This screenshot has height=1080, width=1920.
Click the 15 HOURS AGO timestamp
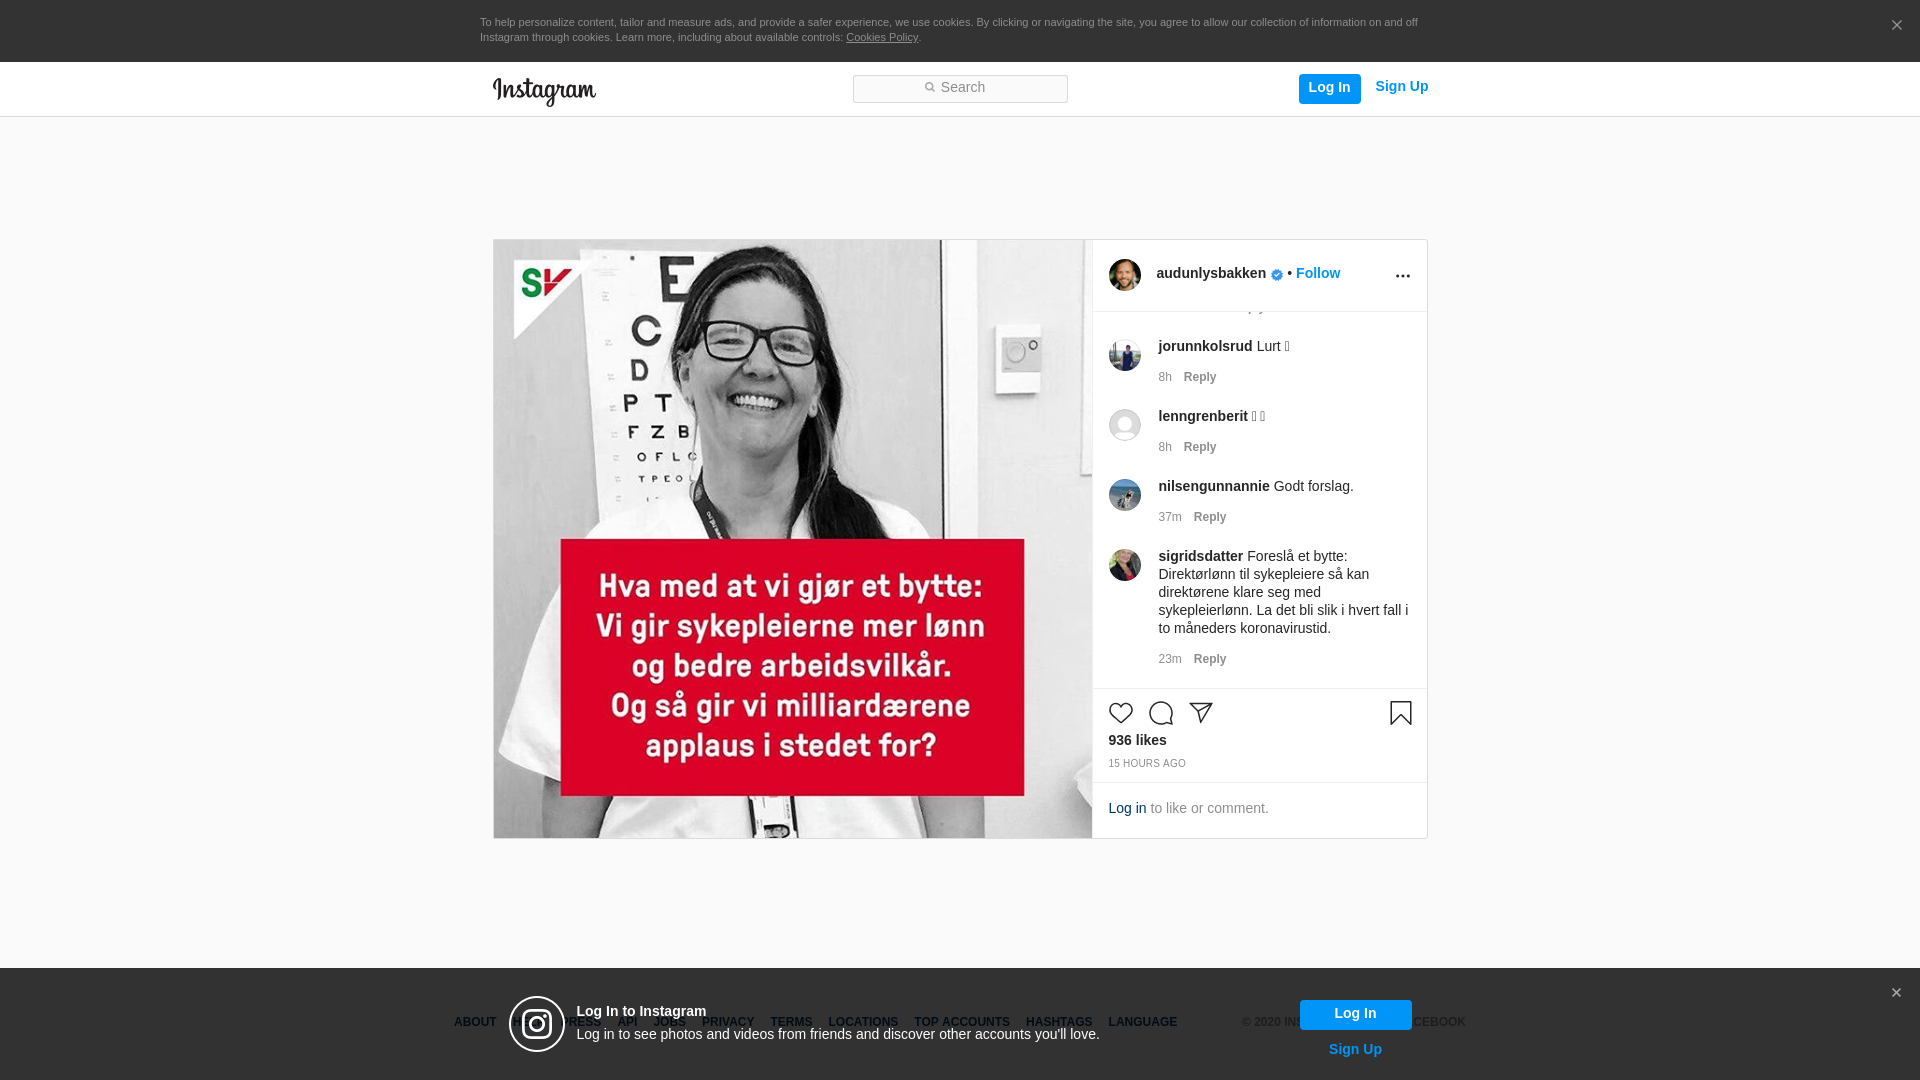click(1146, 763)
